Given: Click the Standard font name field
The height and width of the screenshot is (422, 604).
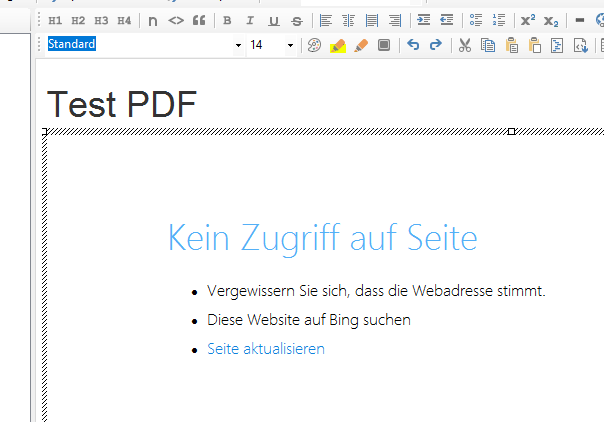Looking at the screenshot, I should [139, 45].
